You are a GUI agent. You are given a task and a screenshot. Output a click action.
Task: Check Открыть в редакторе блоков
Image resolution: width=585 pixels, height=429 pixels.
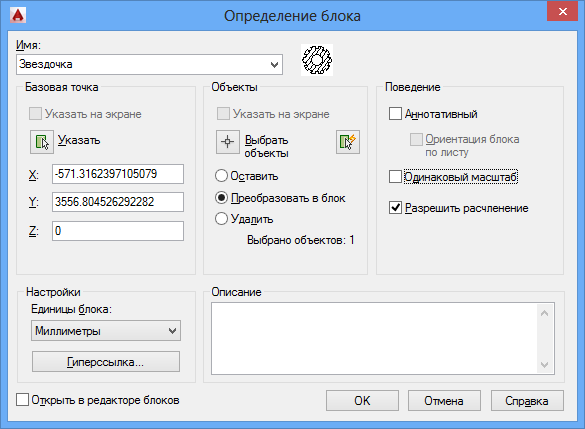pyautogui.click(x=22, y=400)
